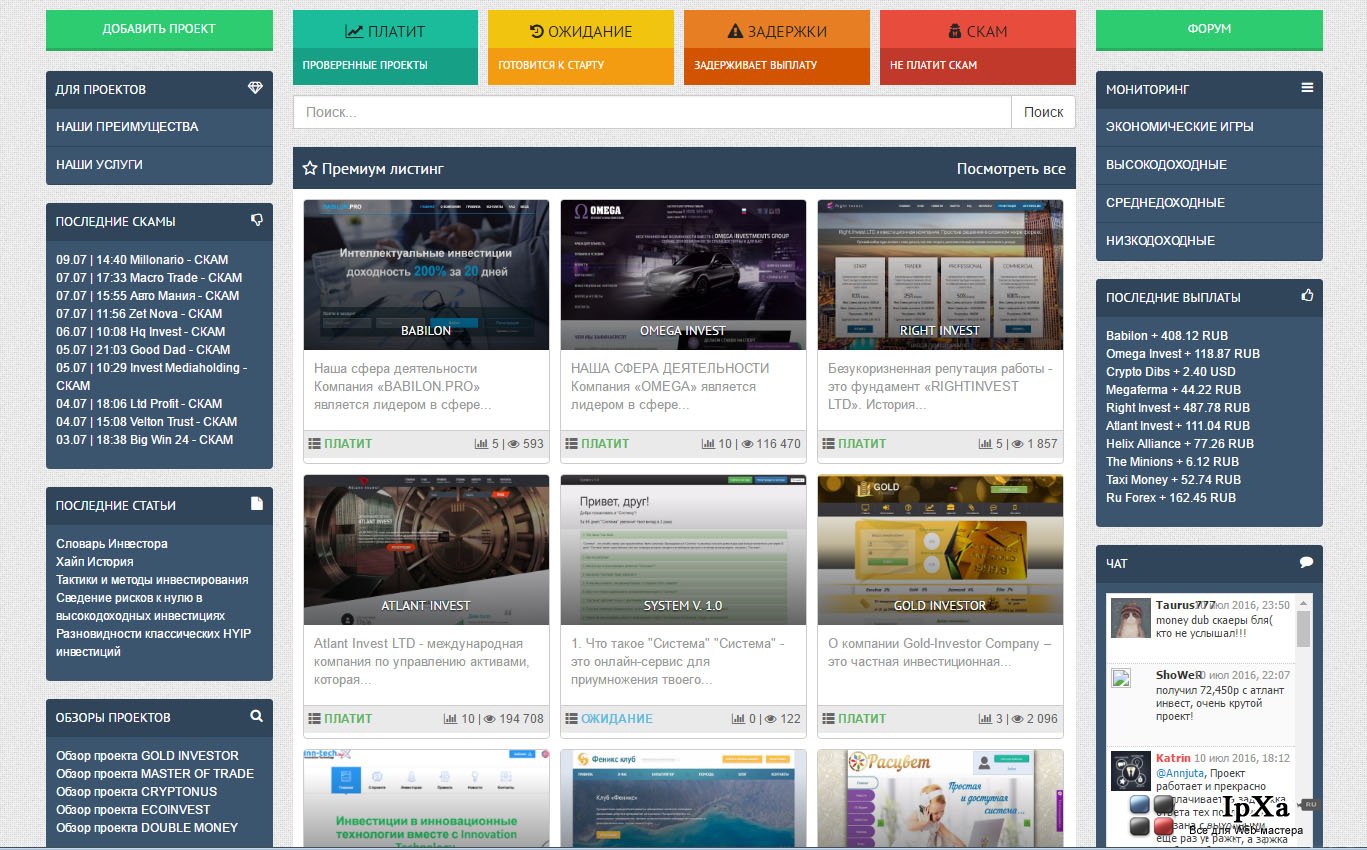Click the magnifier icon in Обзоры проектов header
1367x850 pixels.
pos(257,716)
